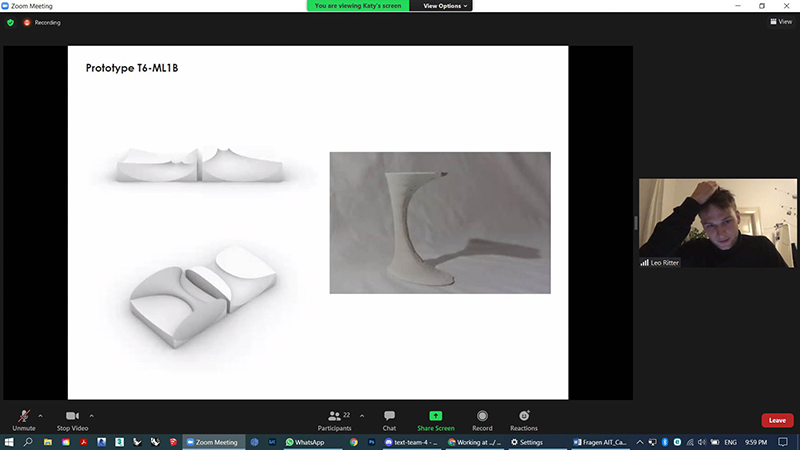800x450 pixels.
Task: Switch to 'Working at' Chrome window
Action: click(x=474, y=442)
